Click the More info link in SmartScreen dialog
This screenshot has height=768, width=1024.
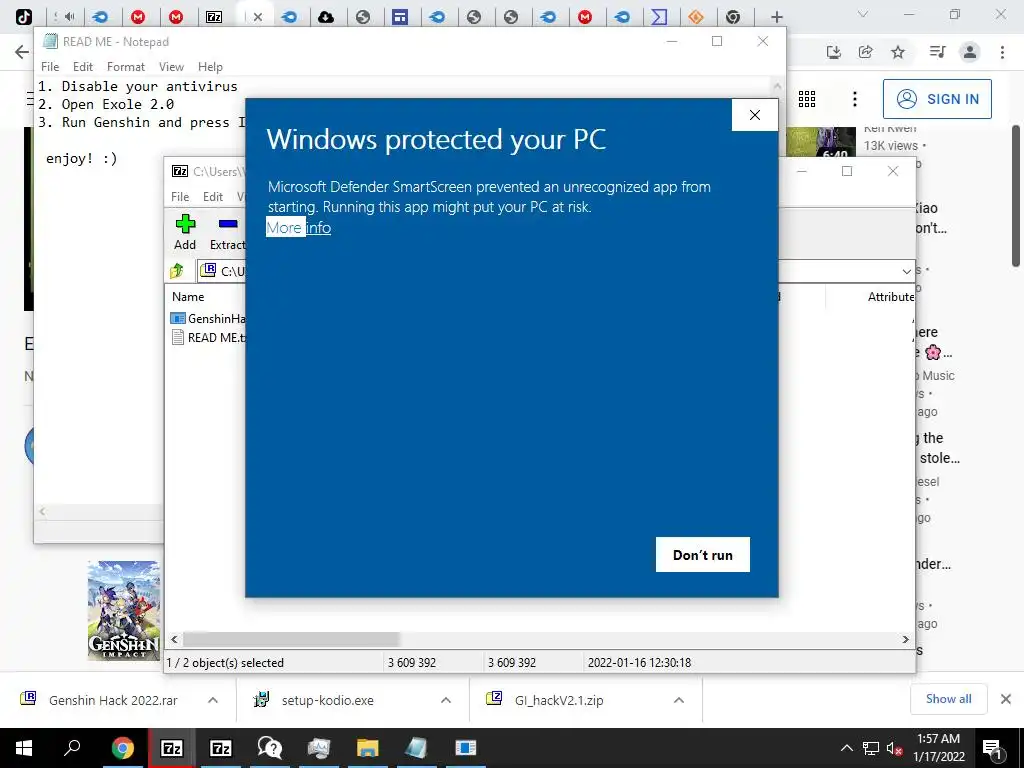(298, 227)
